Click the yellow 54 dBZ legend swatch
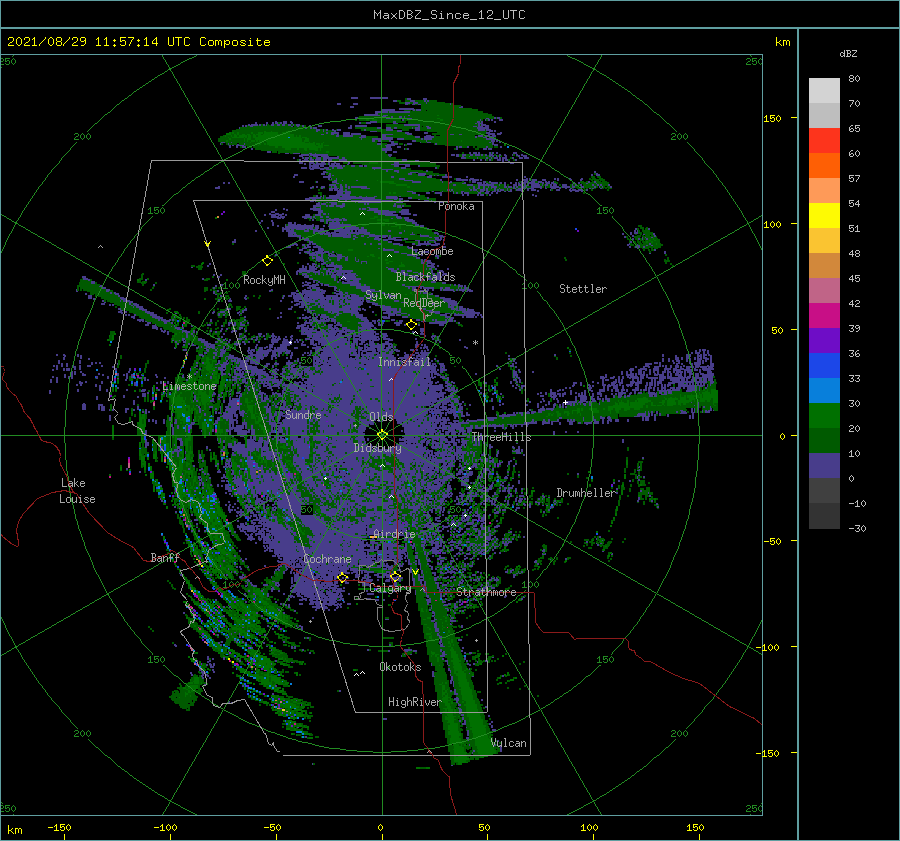The image size is (900, 841). (824, 215)
